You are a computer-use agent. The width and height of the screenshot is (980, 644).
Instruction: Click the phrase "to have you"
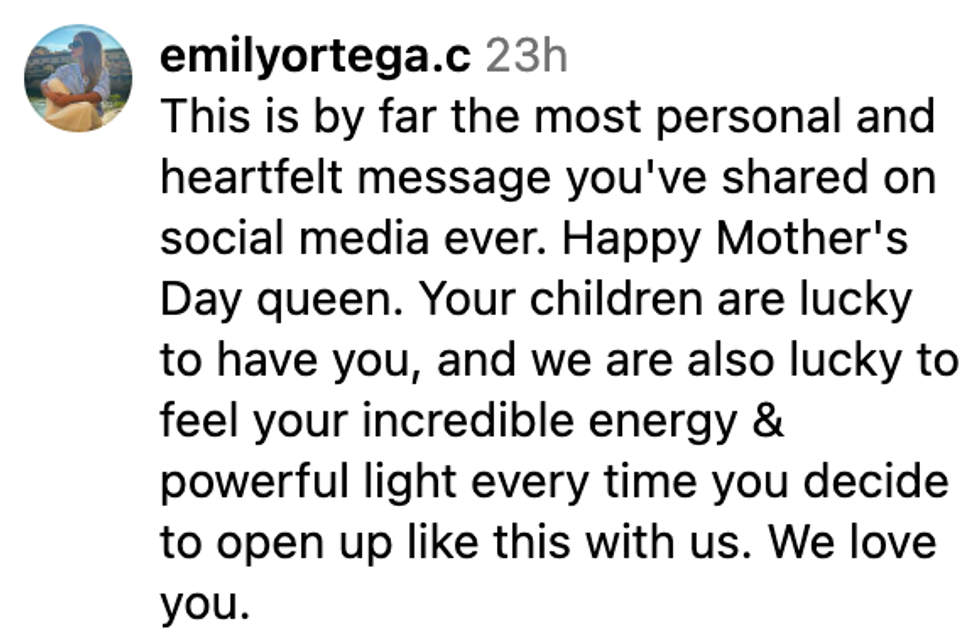coord(286,362)
